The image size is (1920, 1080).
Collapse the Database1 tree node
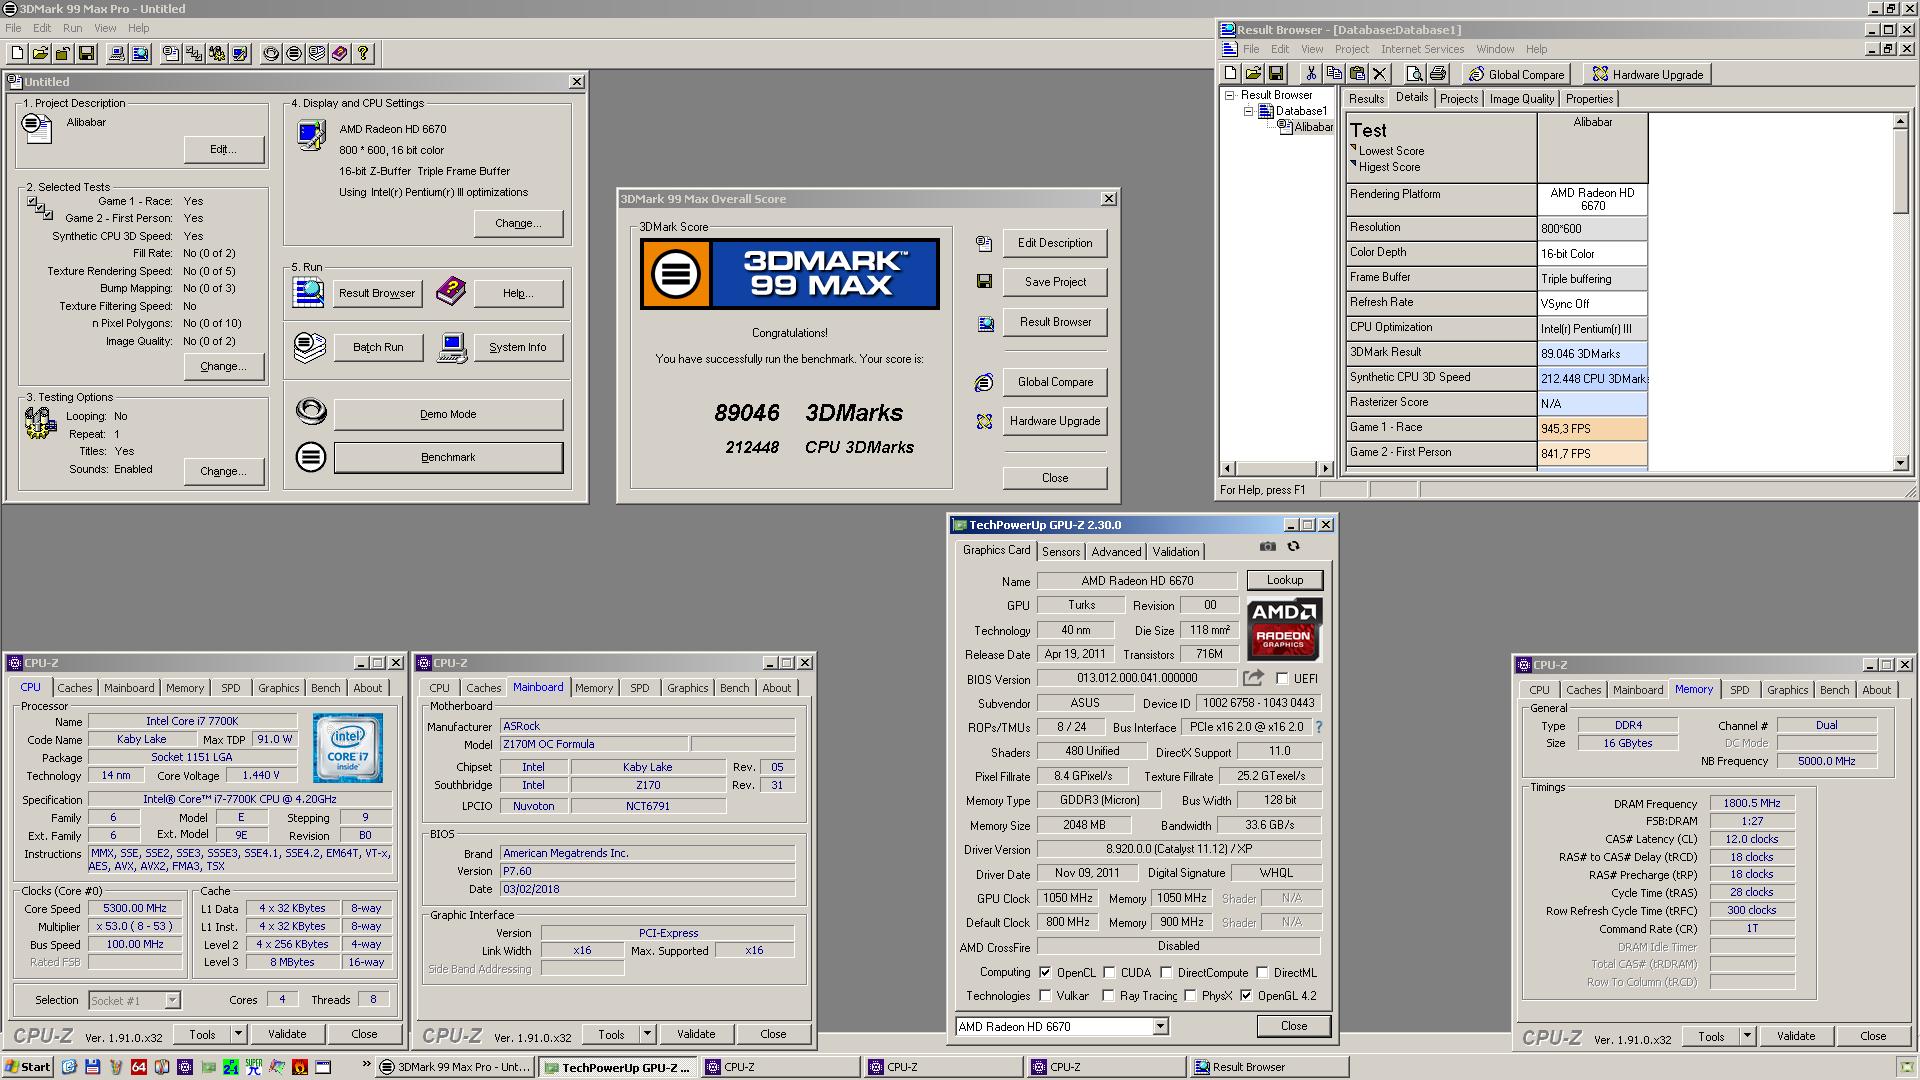click(x=1248, y=111)
